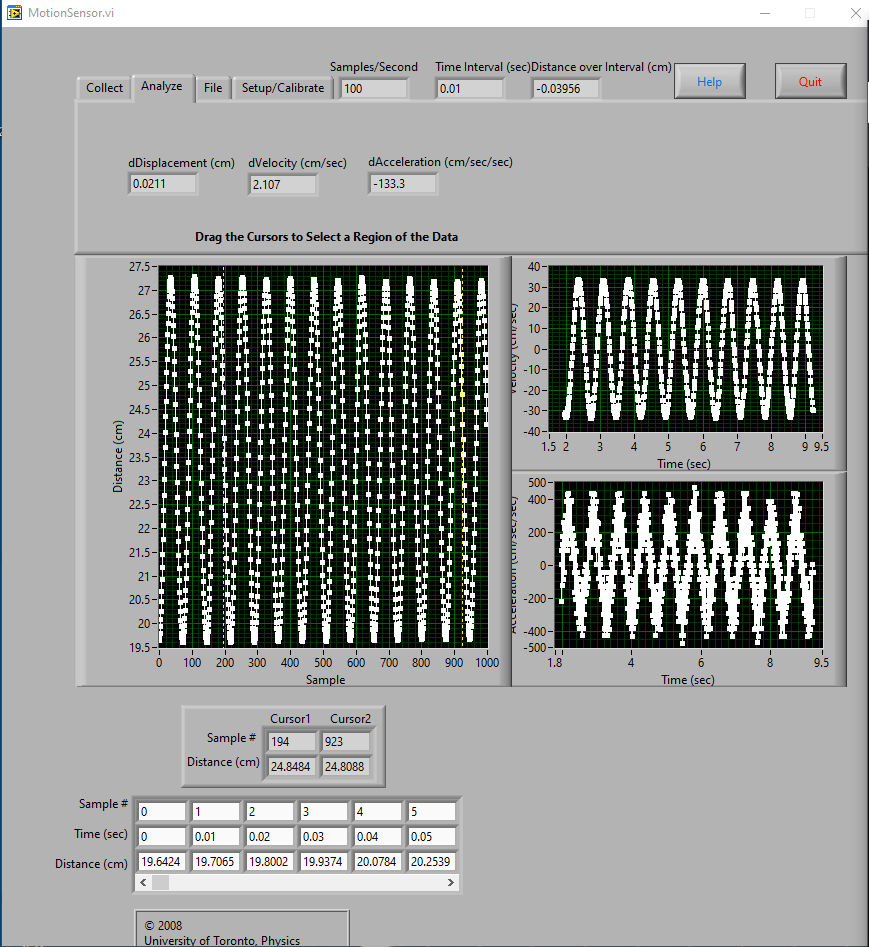Click Time cell showing 0.04

point(377,836)
